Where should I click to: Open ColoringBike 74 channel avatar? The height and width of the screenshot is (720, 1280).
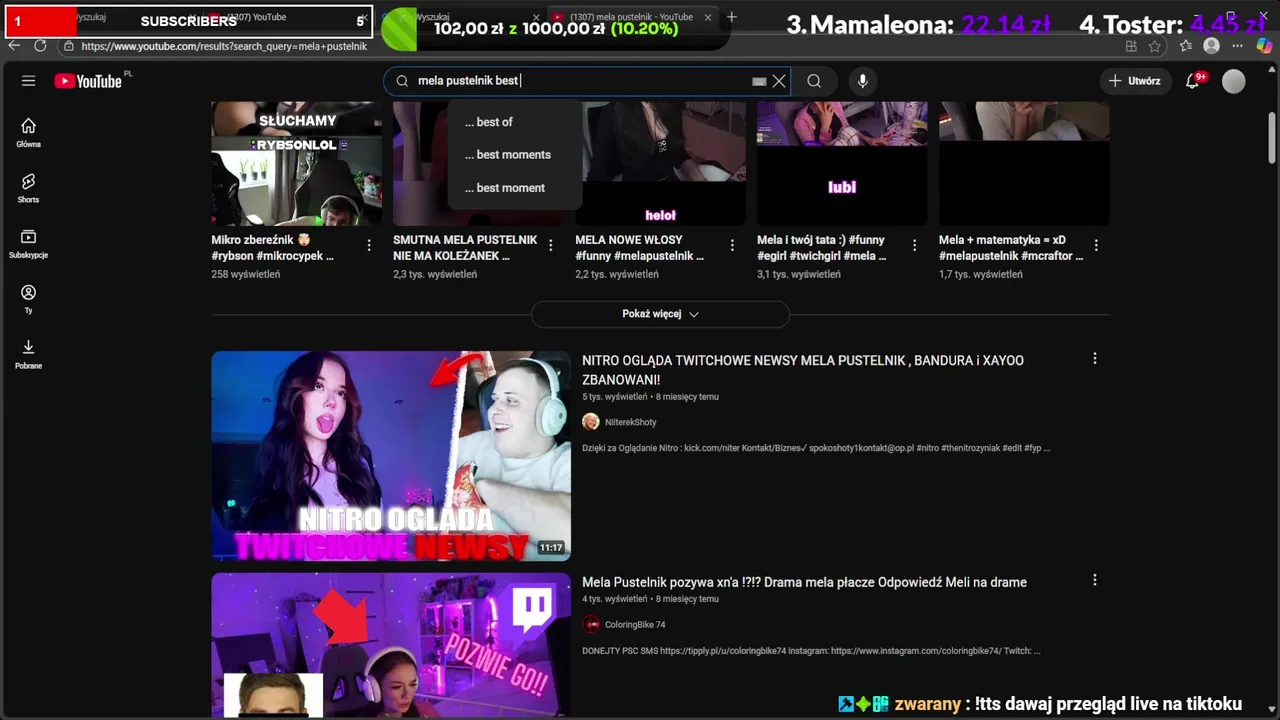(591, 624)
